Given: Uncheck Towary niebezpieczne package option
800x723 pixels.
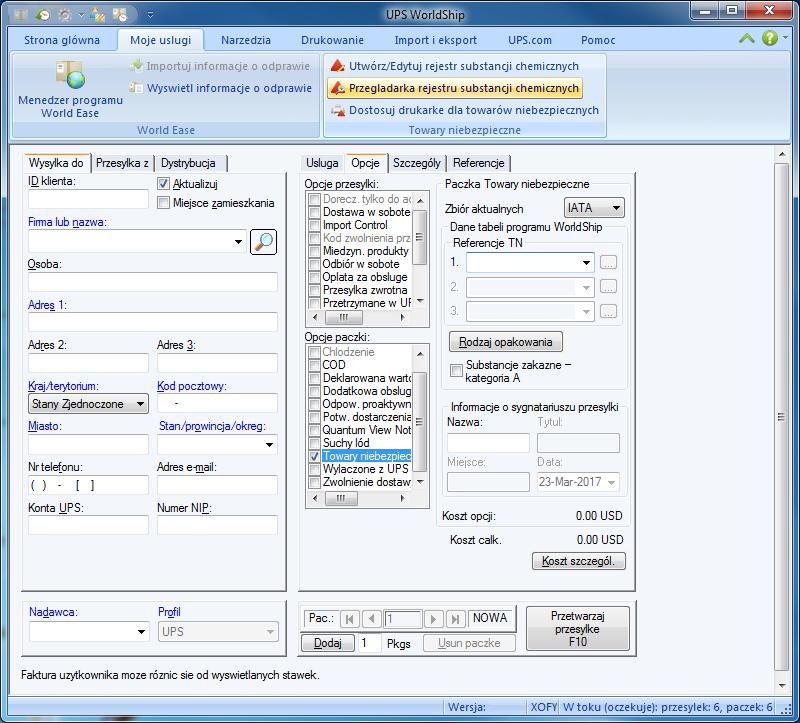Looking at the screenshot, I should [x=314, y=456].
